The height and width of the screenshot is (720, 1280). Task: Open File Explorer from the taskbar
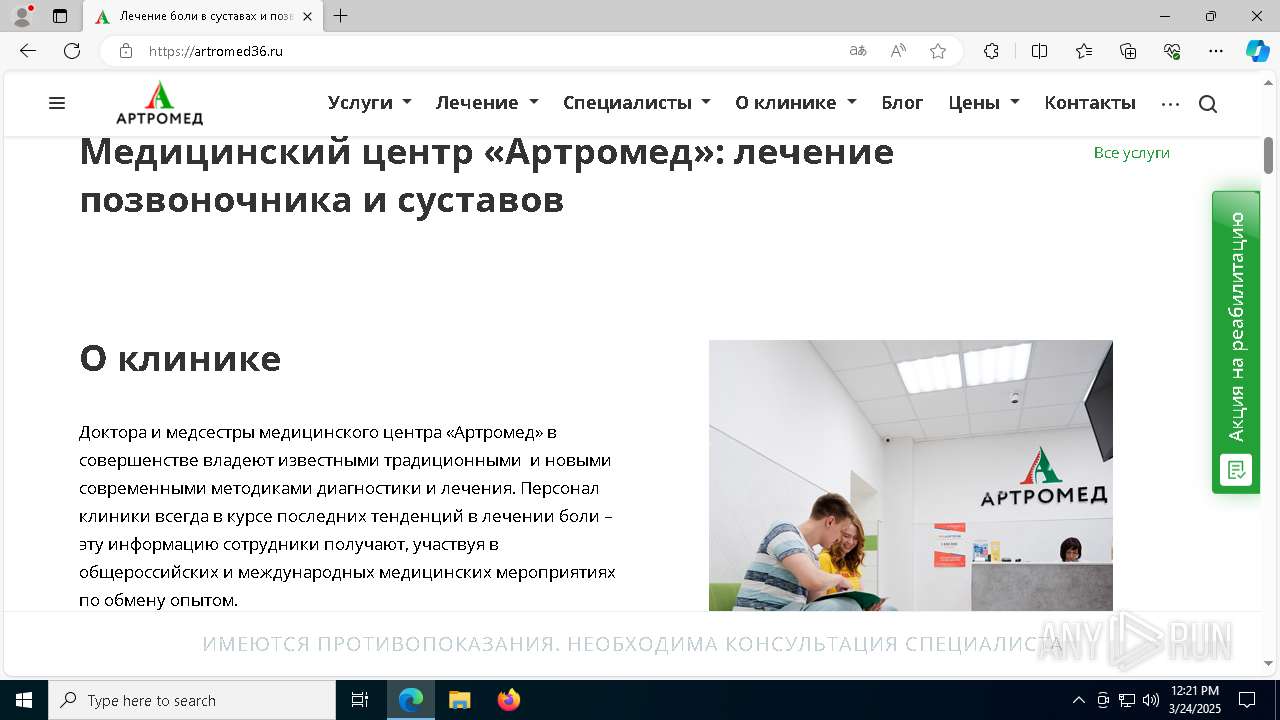tap(459, 700)
